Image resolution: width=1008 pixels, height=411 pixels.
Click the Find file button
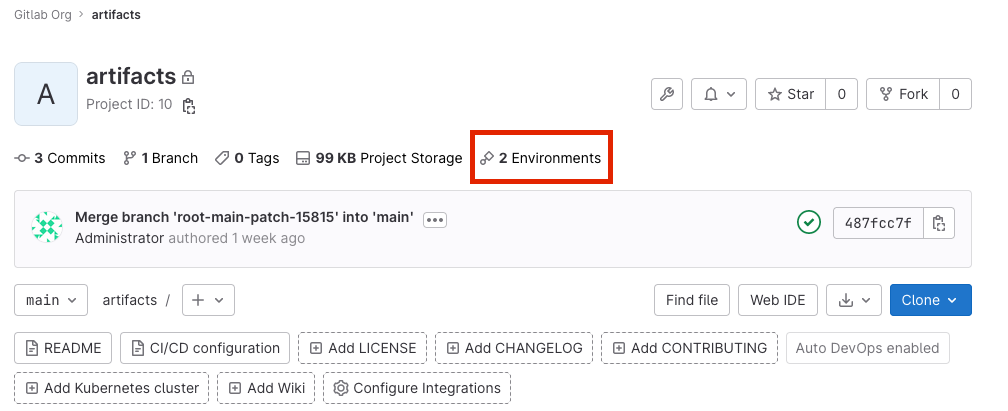click(692, 300)
